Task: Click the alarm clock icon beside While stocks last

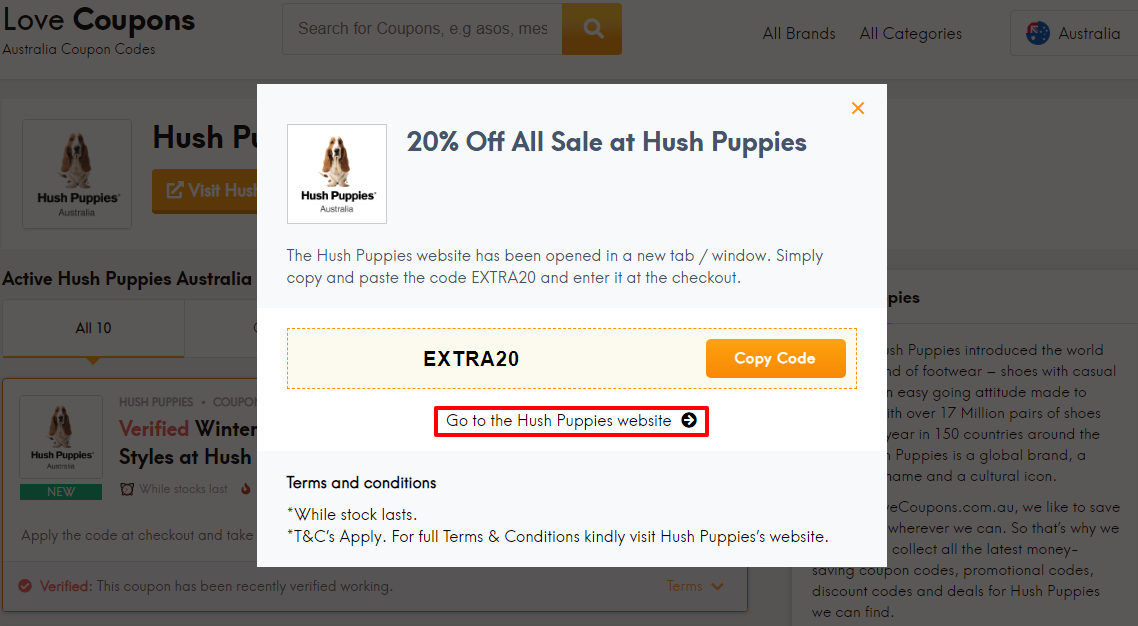Action: pyautogui.click(x=127, y=489)
